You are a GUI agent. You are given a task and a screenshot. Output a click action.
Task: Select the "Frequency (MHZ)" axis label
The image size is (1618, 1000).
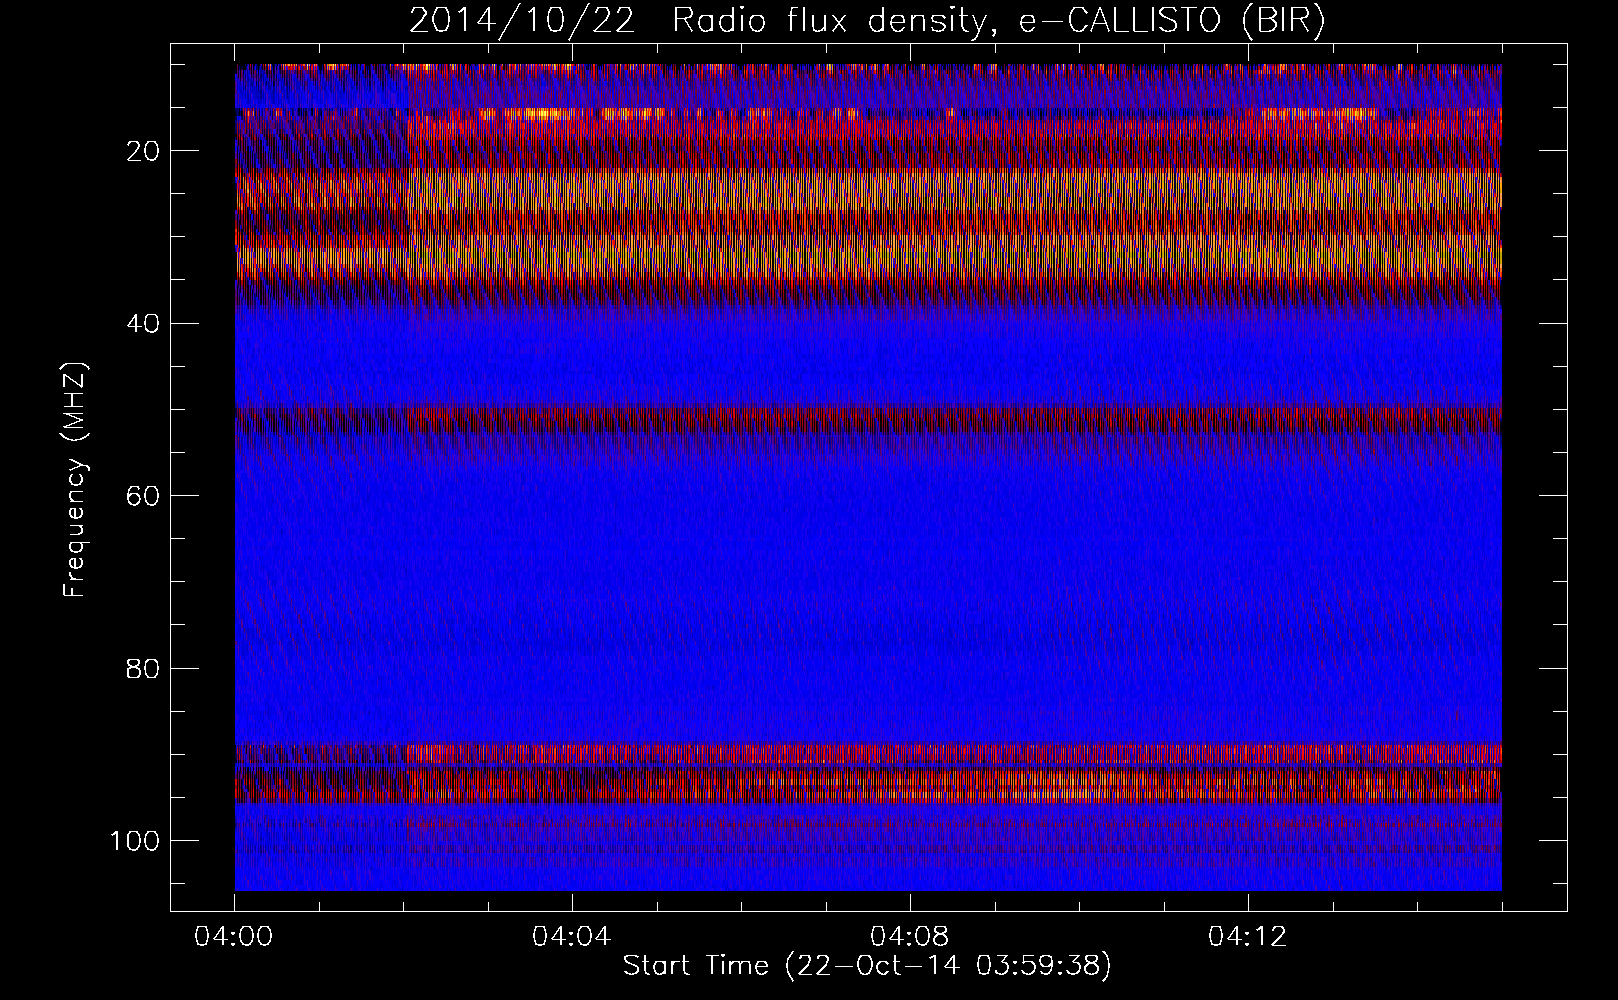[75, 480]
